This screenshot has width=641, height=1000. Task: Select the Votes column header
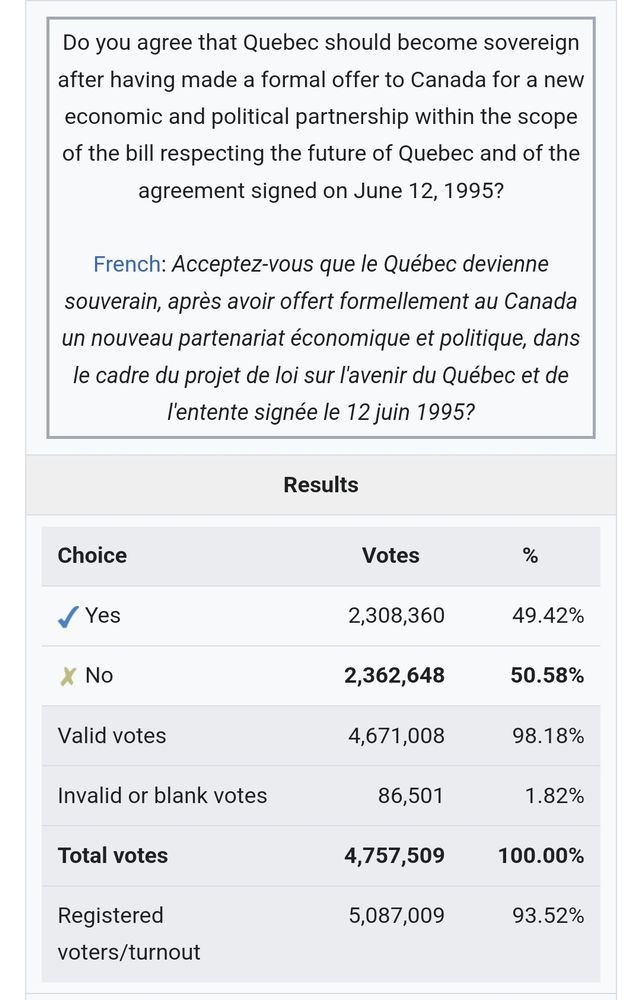pyautogui.click(x=390, y=555)
